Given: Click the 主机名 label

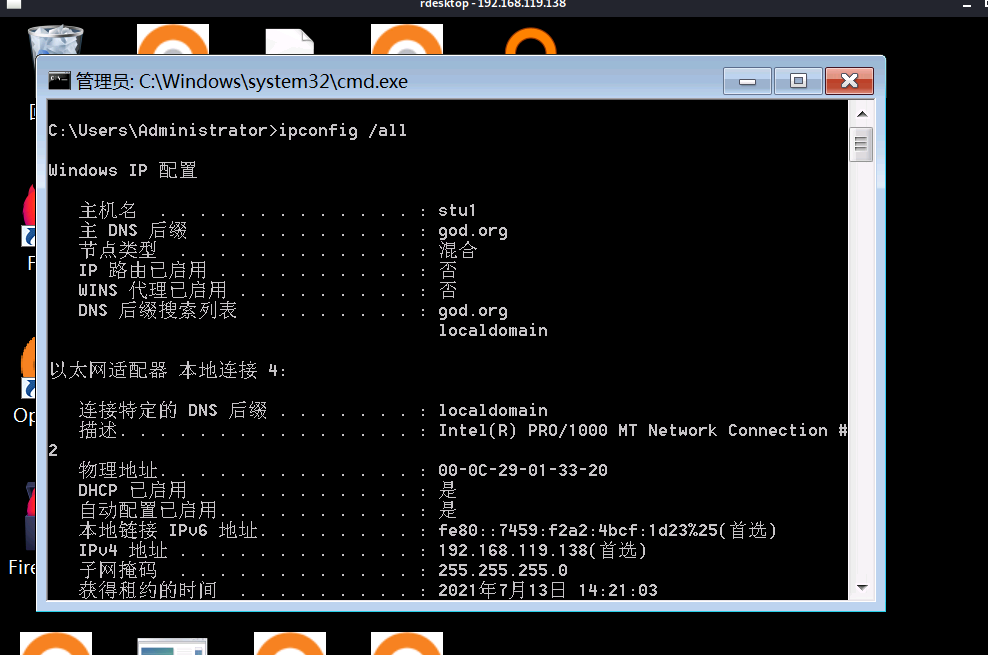Looking at the screenshot, I should coord(108,210).
